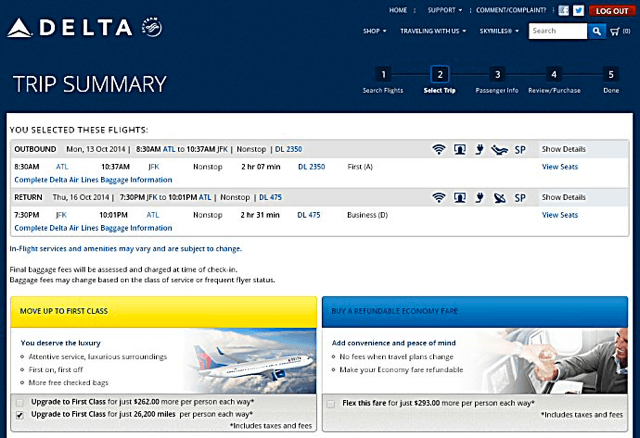The height and width of the screenshot is (438, 640).
Task: Go to step 1 Search Flights
Action: [x=383, y=80]
